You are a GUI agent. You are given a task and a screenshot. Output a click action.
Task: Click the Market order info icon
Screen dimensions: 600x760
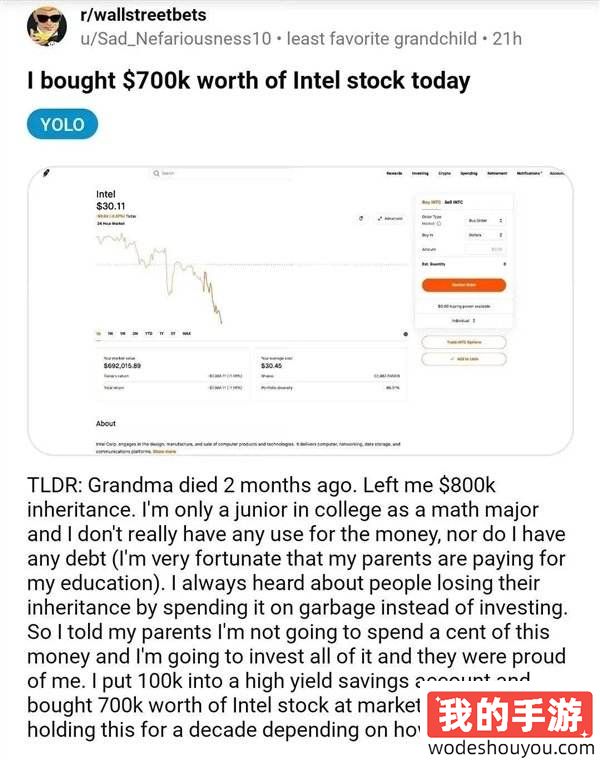point(439,224)
